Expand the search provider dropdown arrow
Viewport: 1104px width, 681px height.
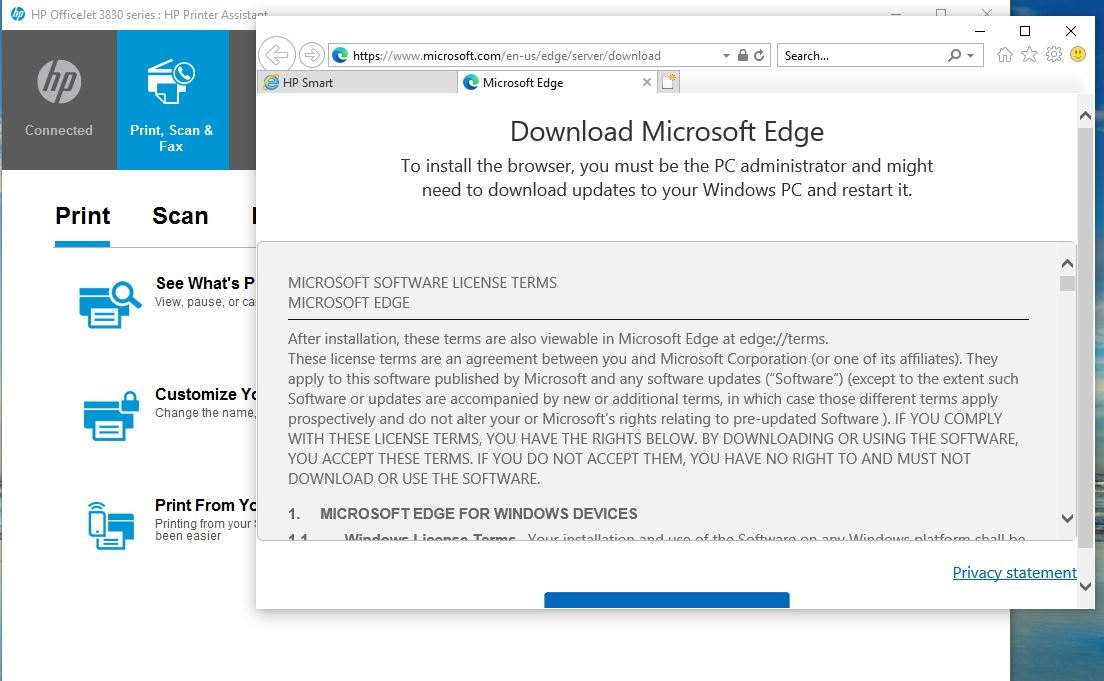[x=971, y=55]
